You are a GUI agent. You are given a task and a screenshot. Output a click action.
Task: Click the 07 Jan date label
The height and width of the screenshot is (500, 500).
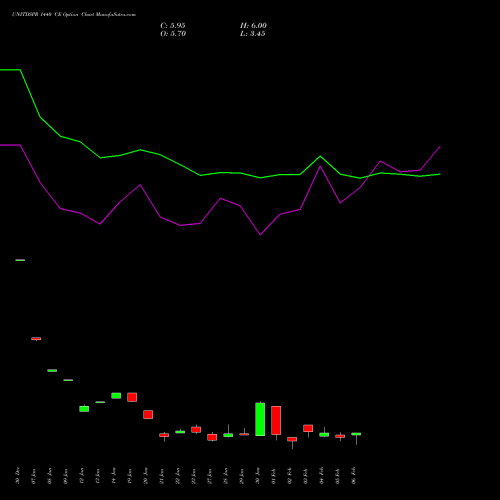click(34, 476)
